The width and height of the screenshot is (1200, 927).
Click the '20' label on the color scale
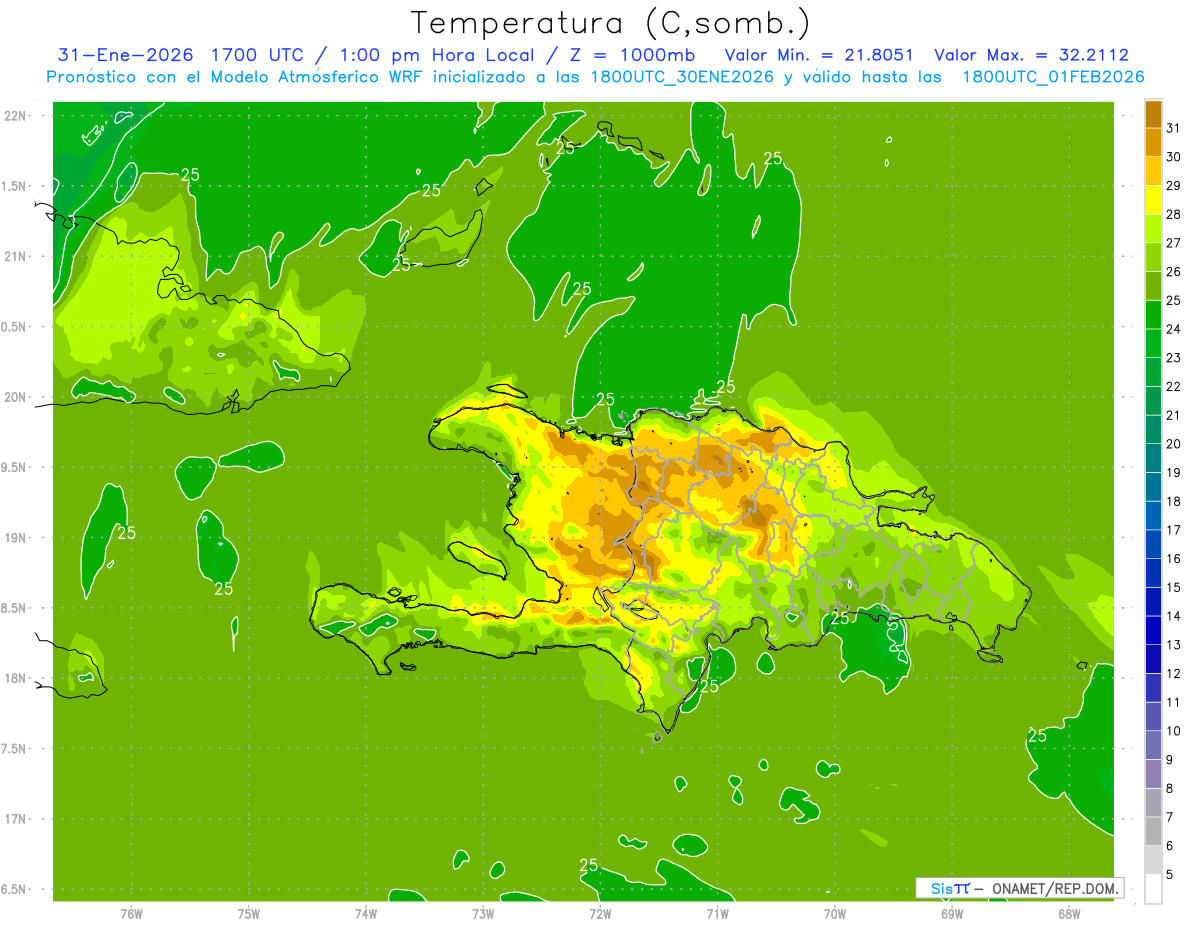[1174, 444]
